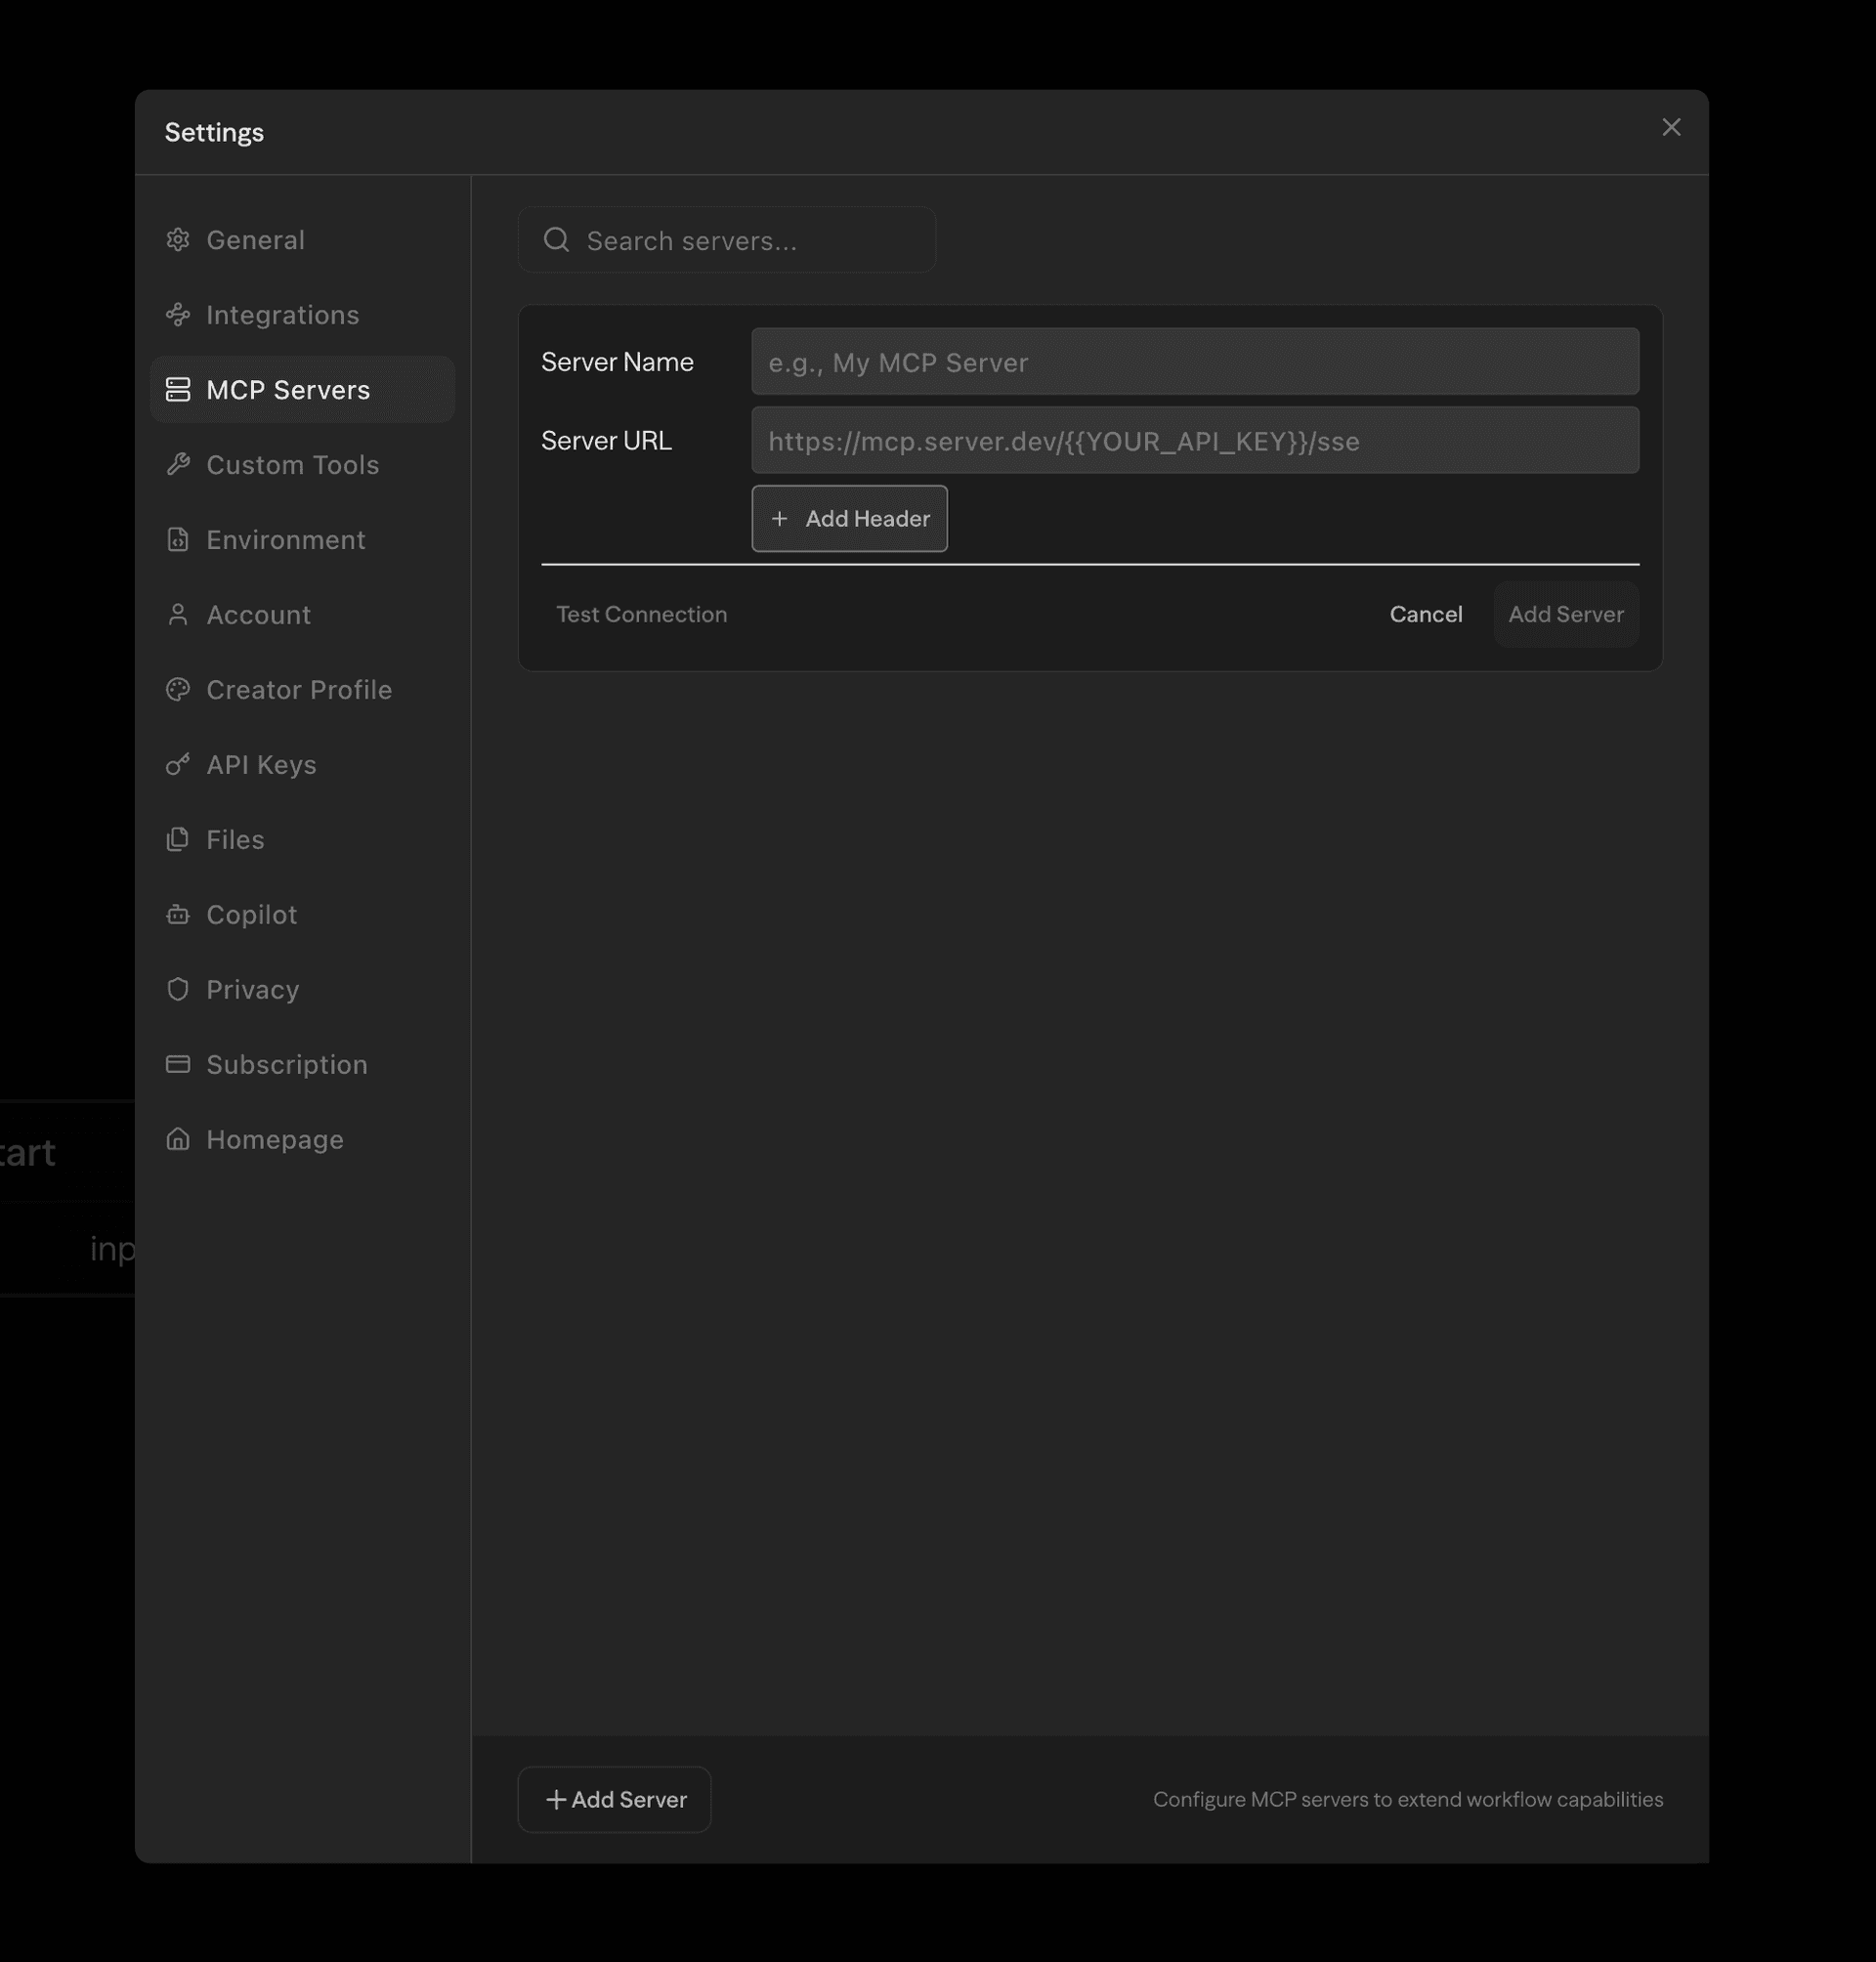Select the MCP Servers icon

pyautogui.click(x=178, y=389)
